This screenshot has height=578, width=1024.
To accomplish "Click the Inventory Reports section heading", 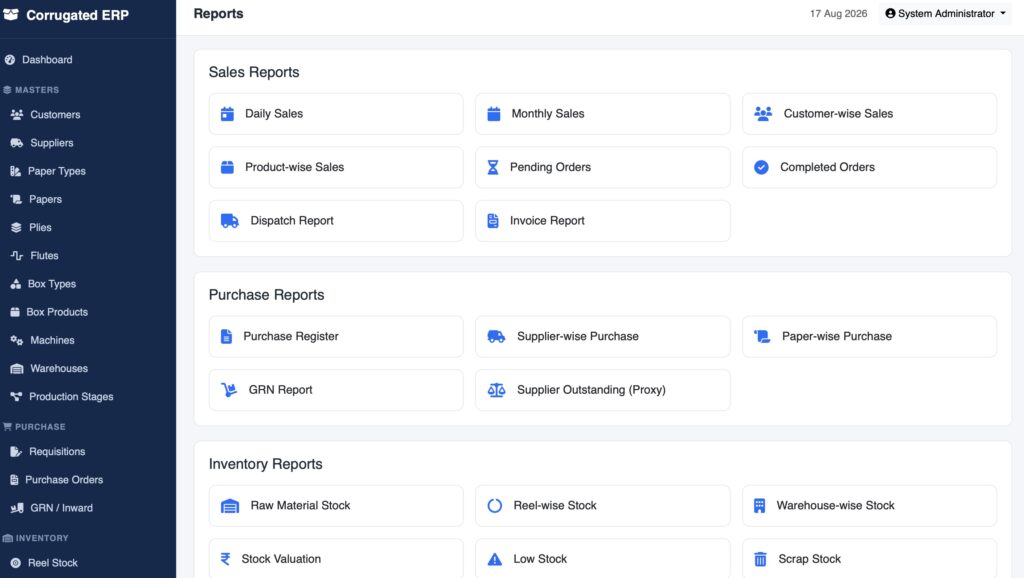I will click(x=266, y=464).
